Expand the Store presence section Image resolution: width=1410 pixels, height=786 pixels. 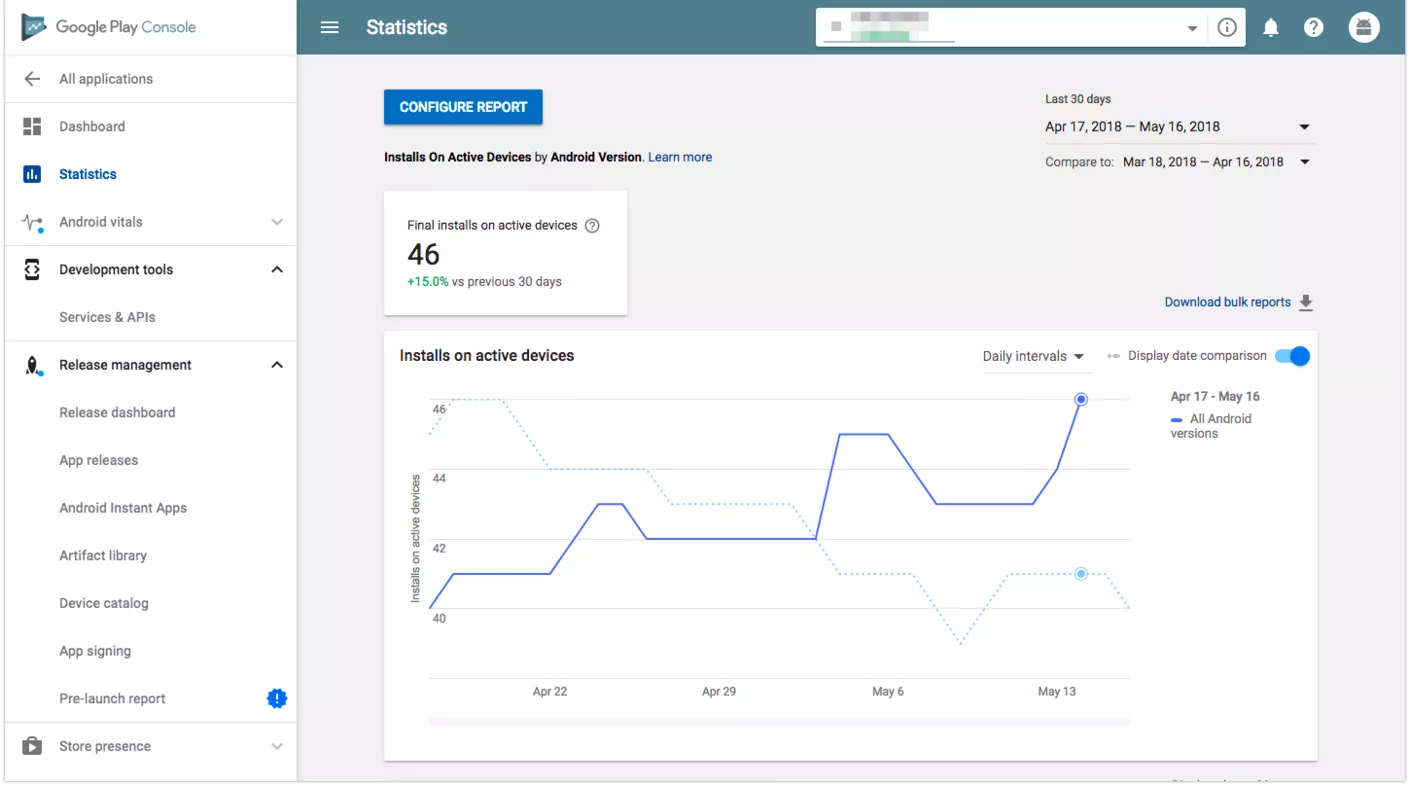point(277,746)
